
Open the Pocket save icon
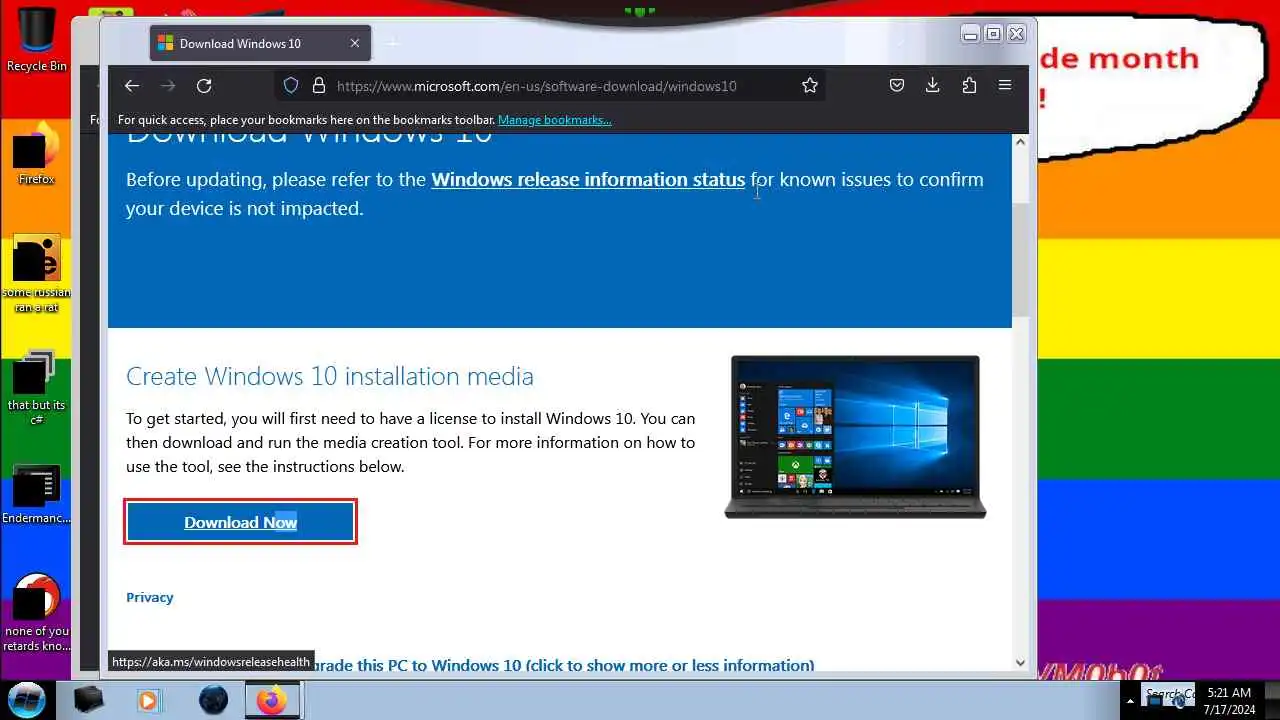[x=897, y=86]
